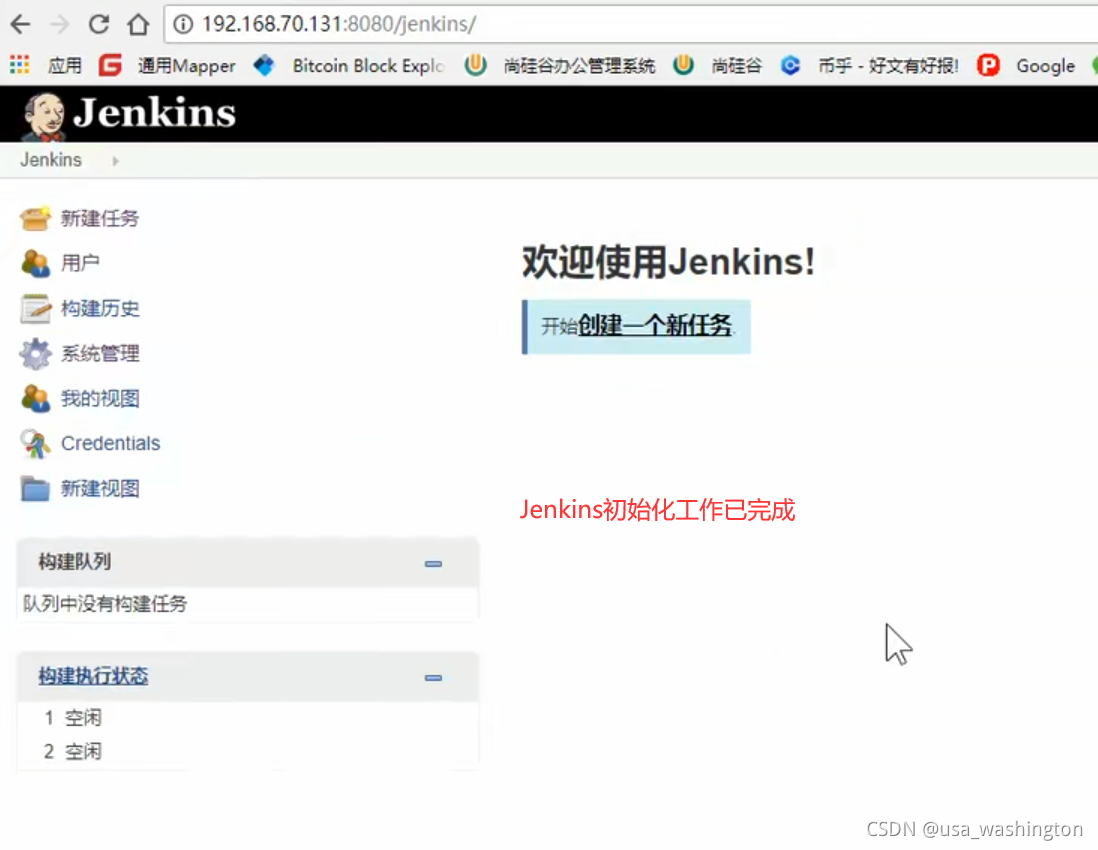This screenshot has height=850, width=1098.
Task: Click the 尚硅谷 bookmark favicon
Action: (683, 65)
